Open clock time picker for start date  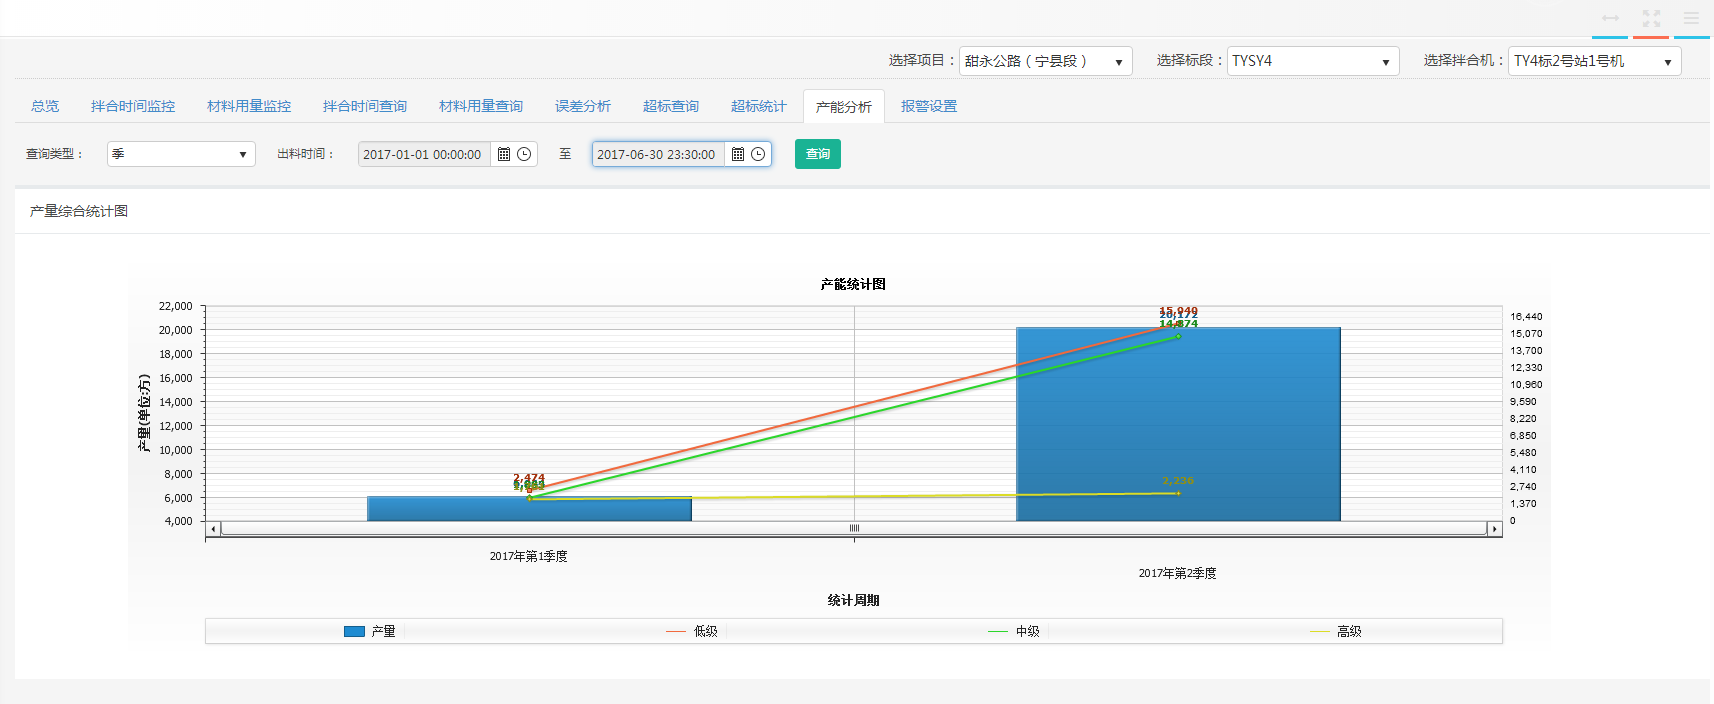[524, 154]
